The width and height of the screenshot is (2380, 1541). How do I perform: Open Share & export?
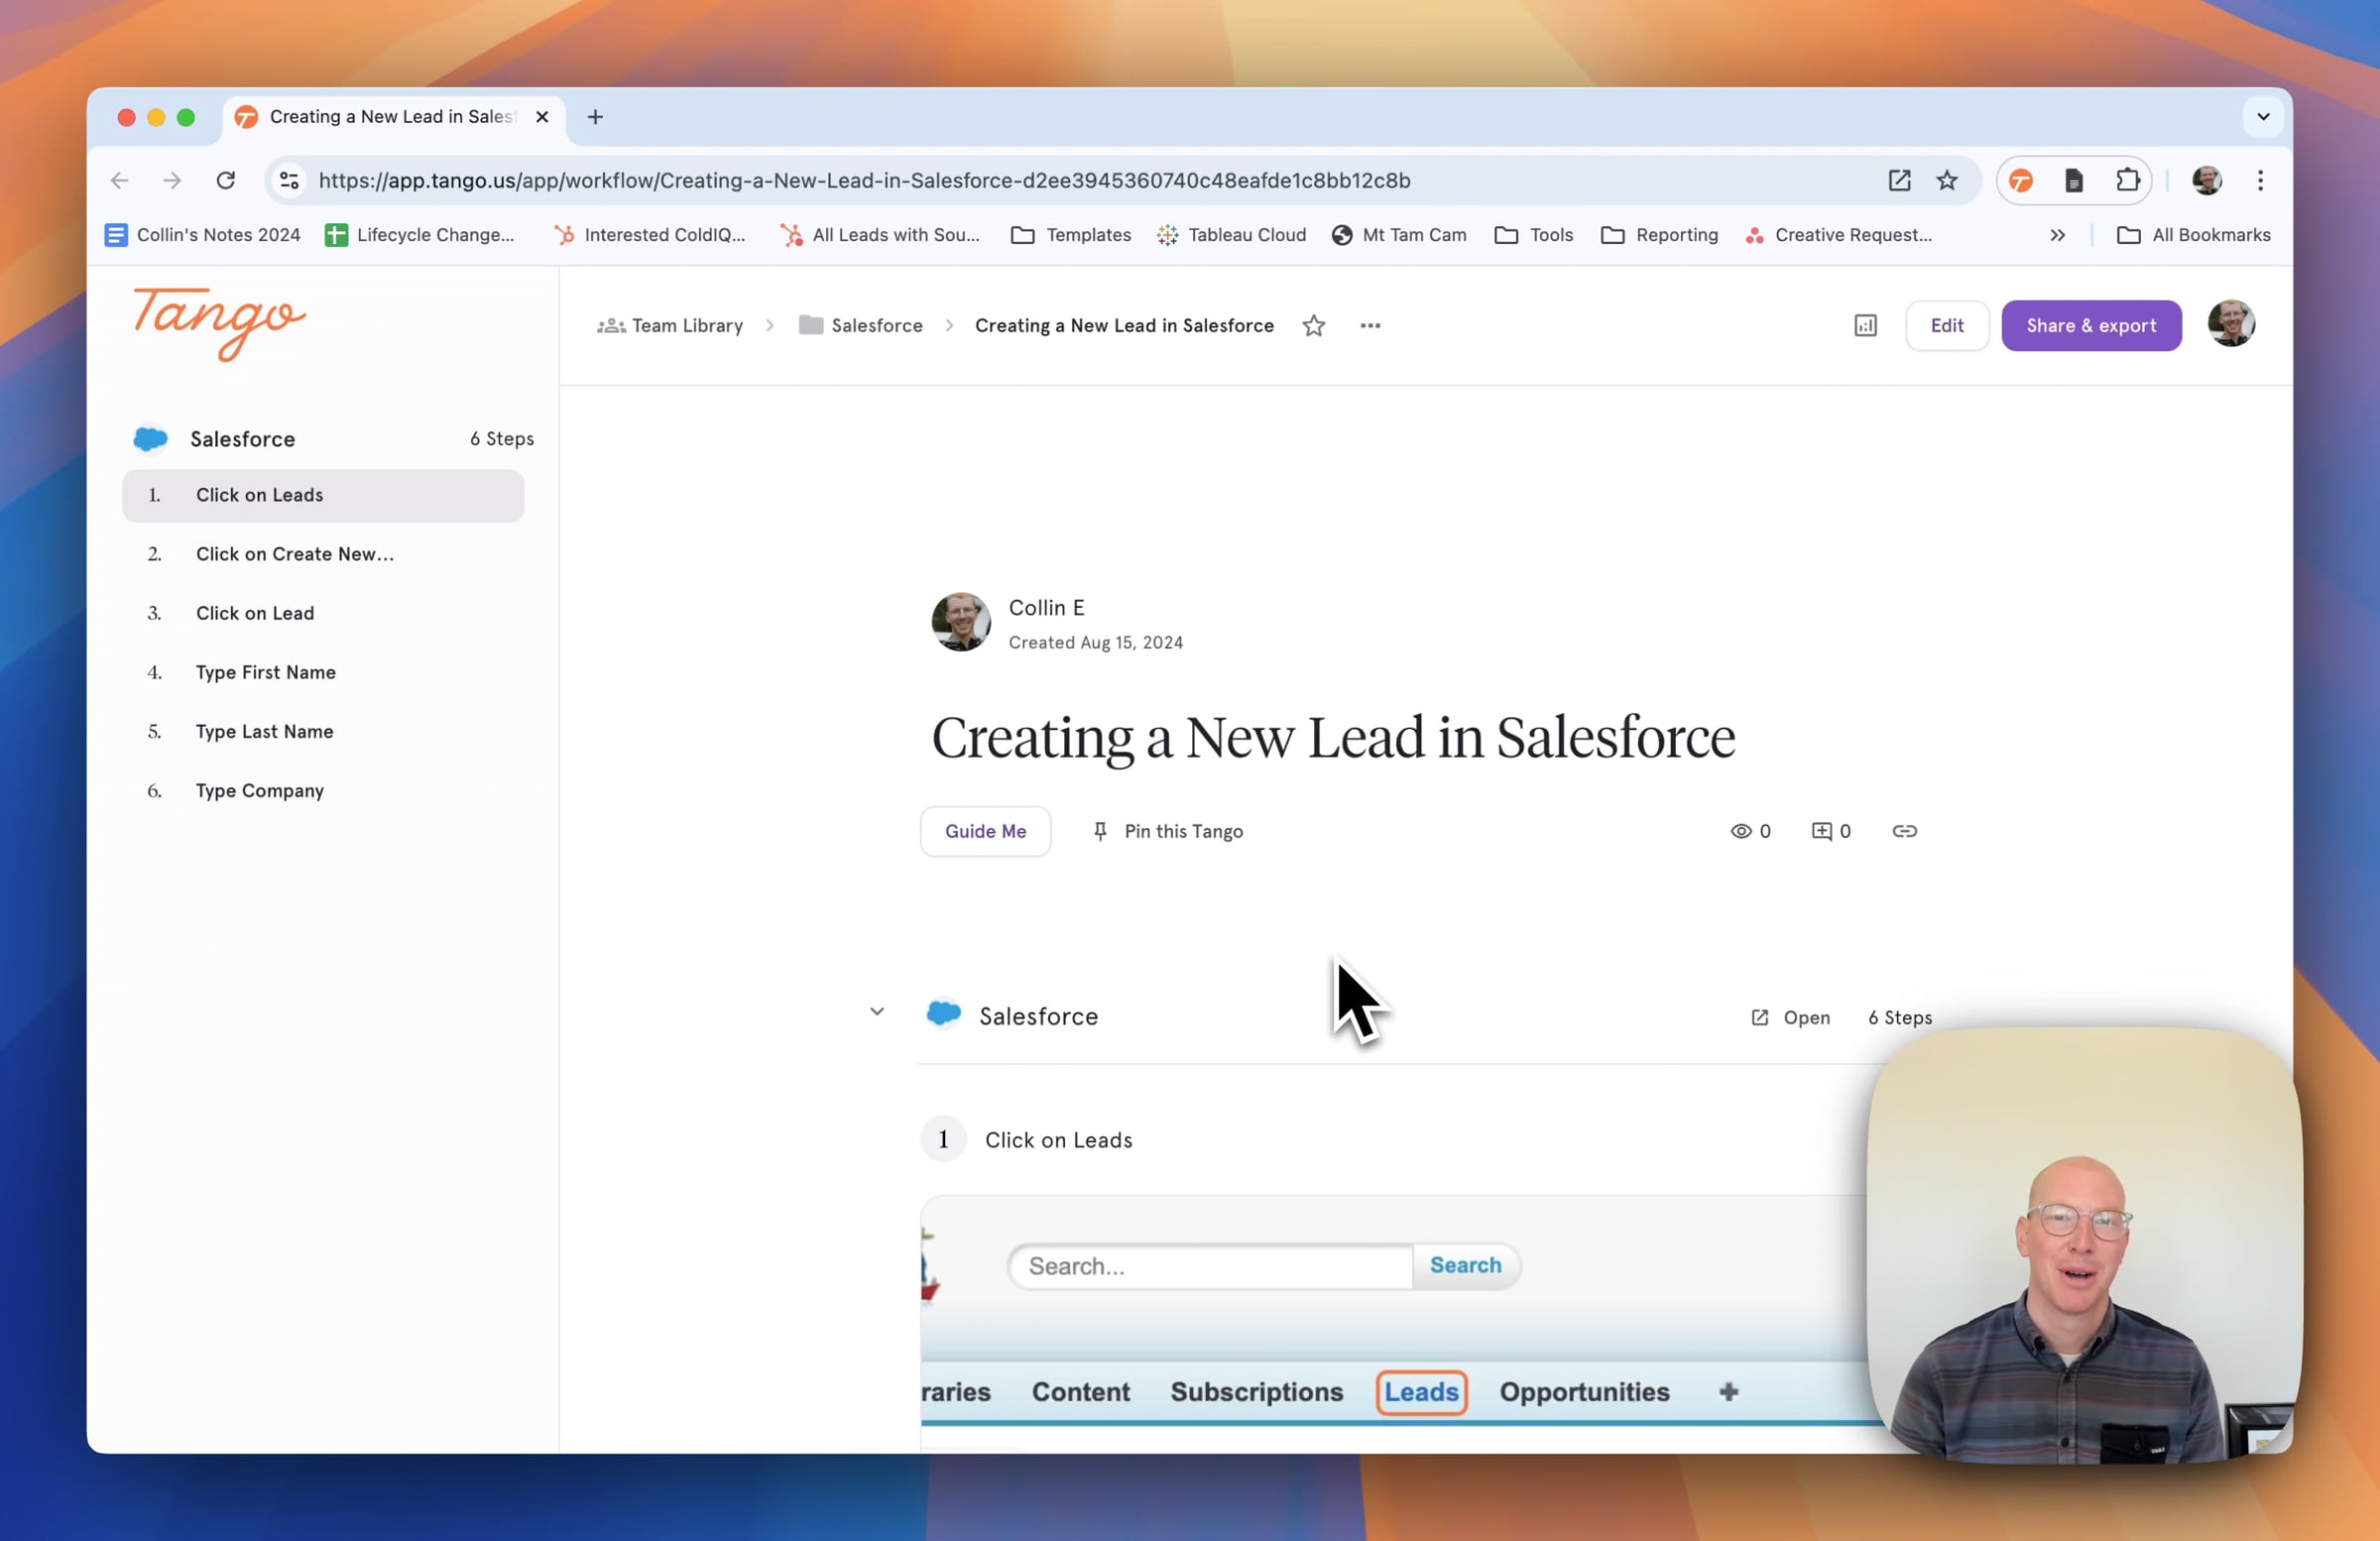tap(2091, 326)
